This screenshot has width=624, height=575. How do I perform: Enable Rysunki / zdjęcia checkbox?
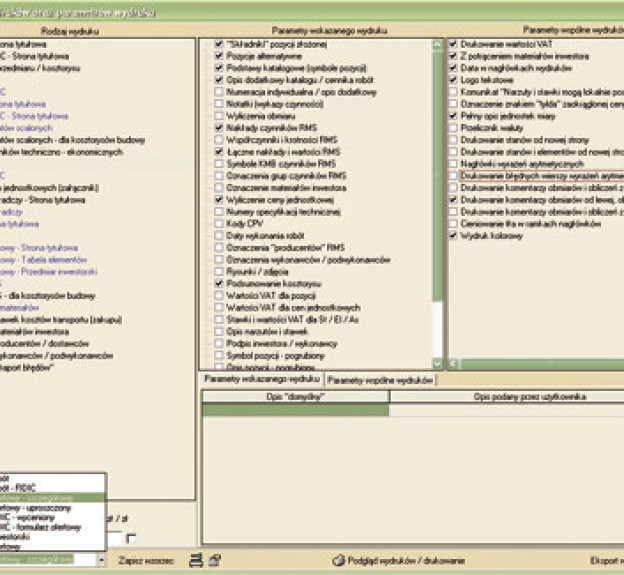[219, 272]
